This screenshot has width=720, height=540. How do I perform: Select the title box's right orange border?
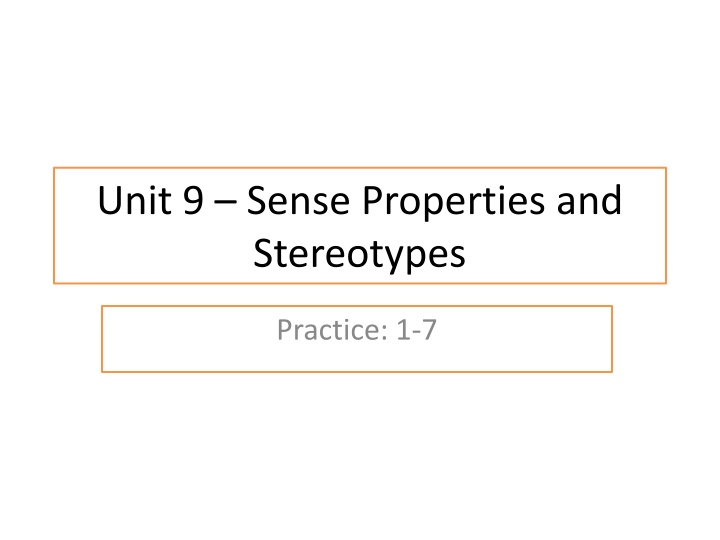(x=666, y=225)
